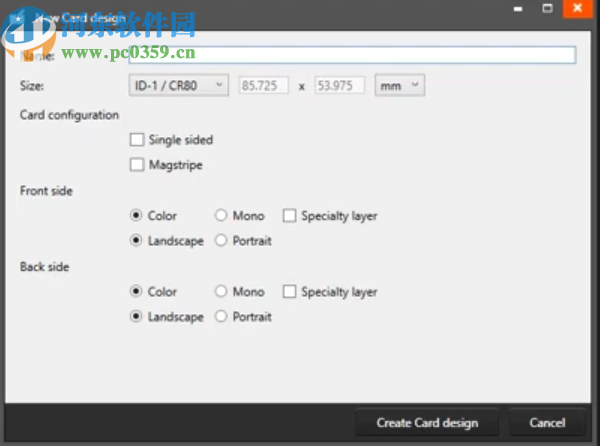Image resolution: width=600 pixels, height=446 pixels.
Task: Enable Back side Specialty layer checkbox
Action: tap(289, 291)
